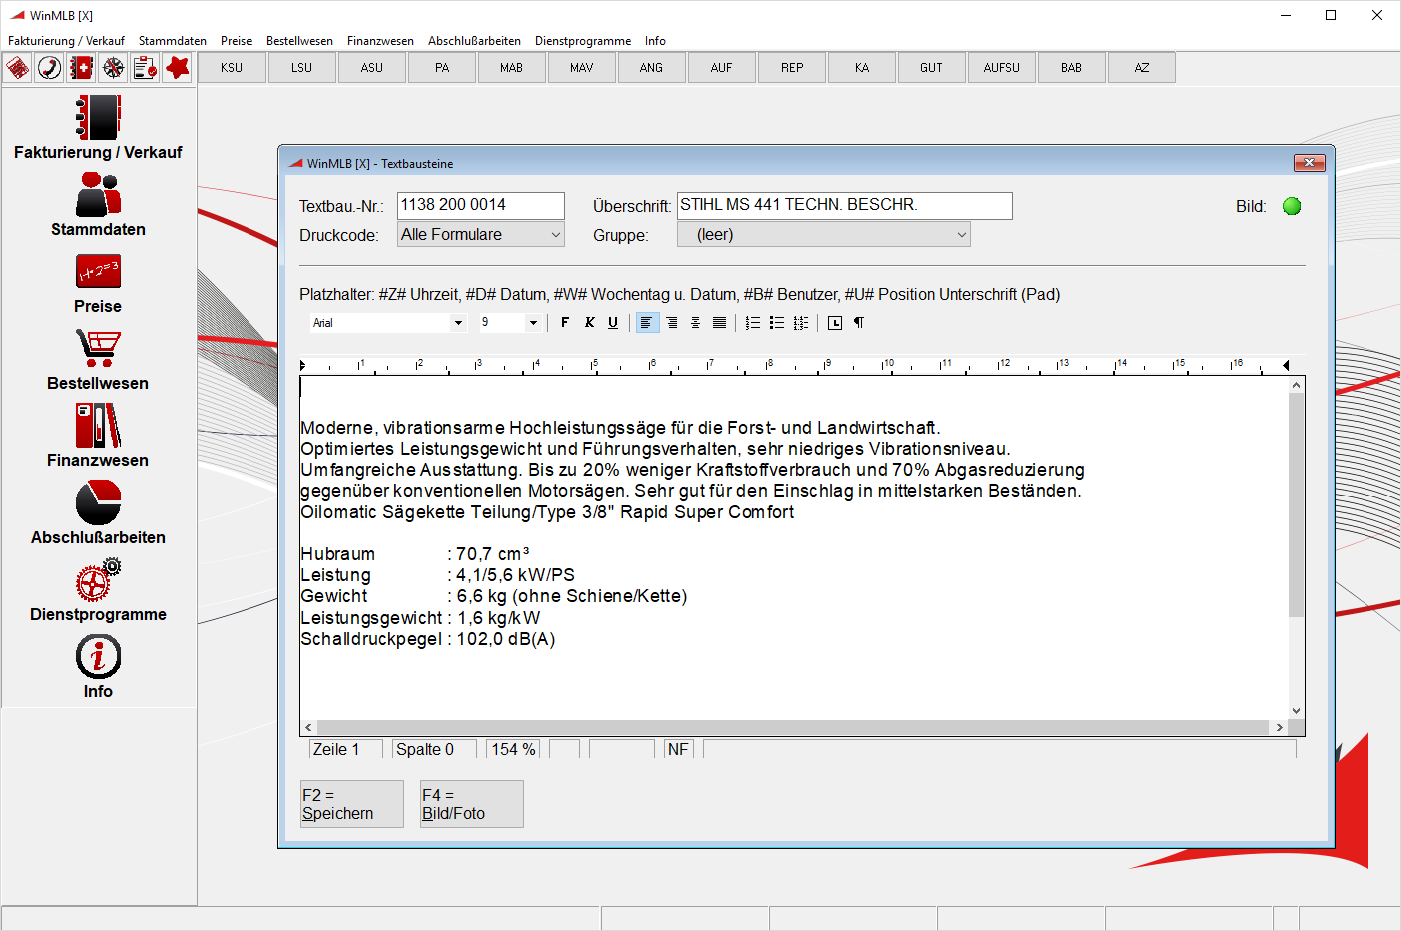The width and height of the screenshot is (1401, 931).
Task: Open the Finanzwesen menu in the menu bar
Action: pos(380,41)
